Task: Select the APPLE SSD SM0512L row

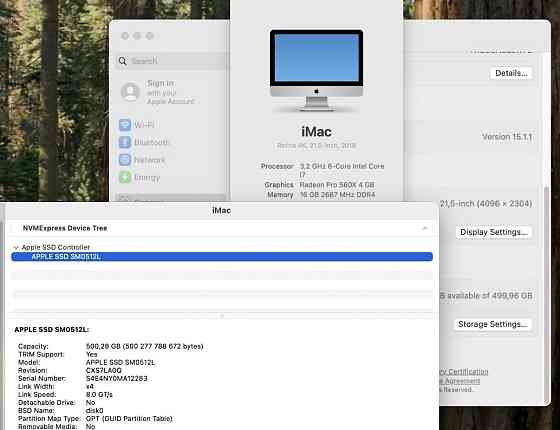Action: [222, 257]
